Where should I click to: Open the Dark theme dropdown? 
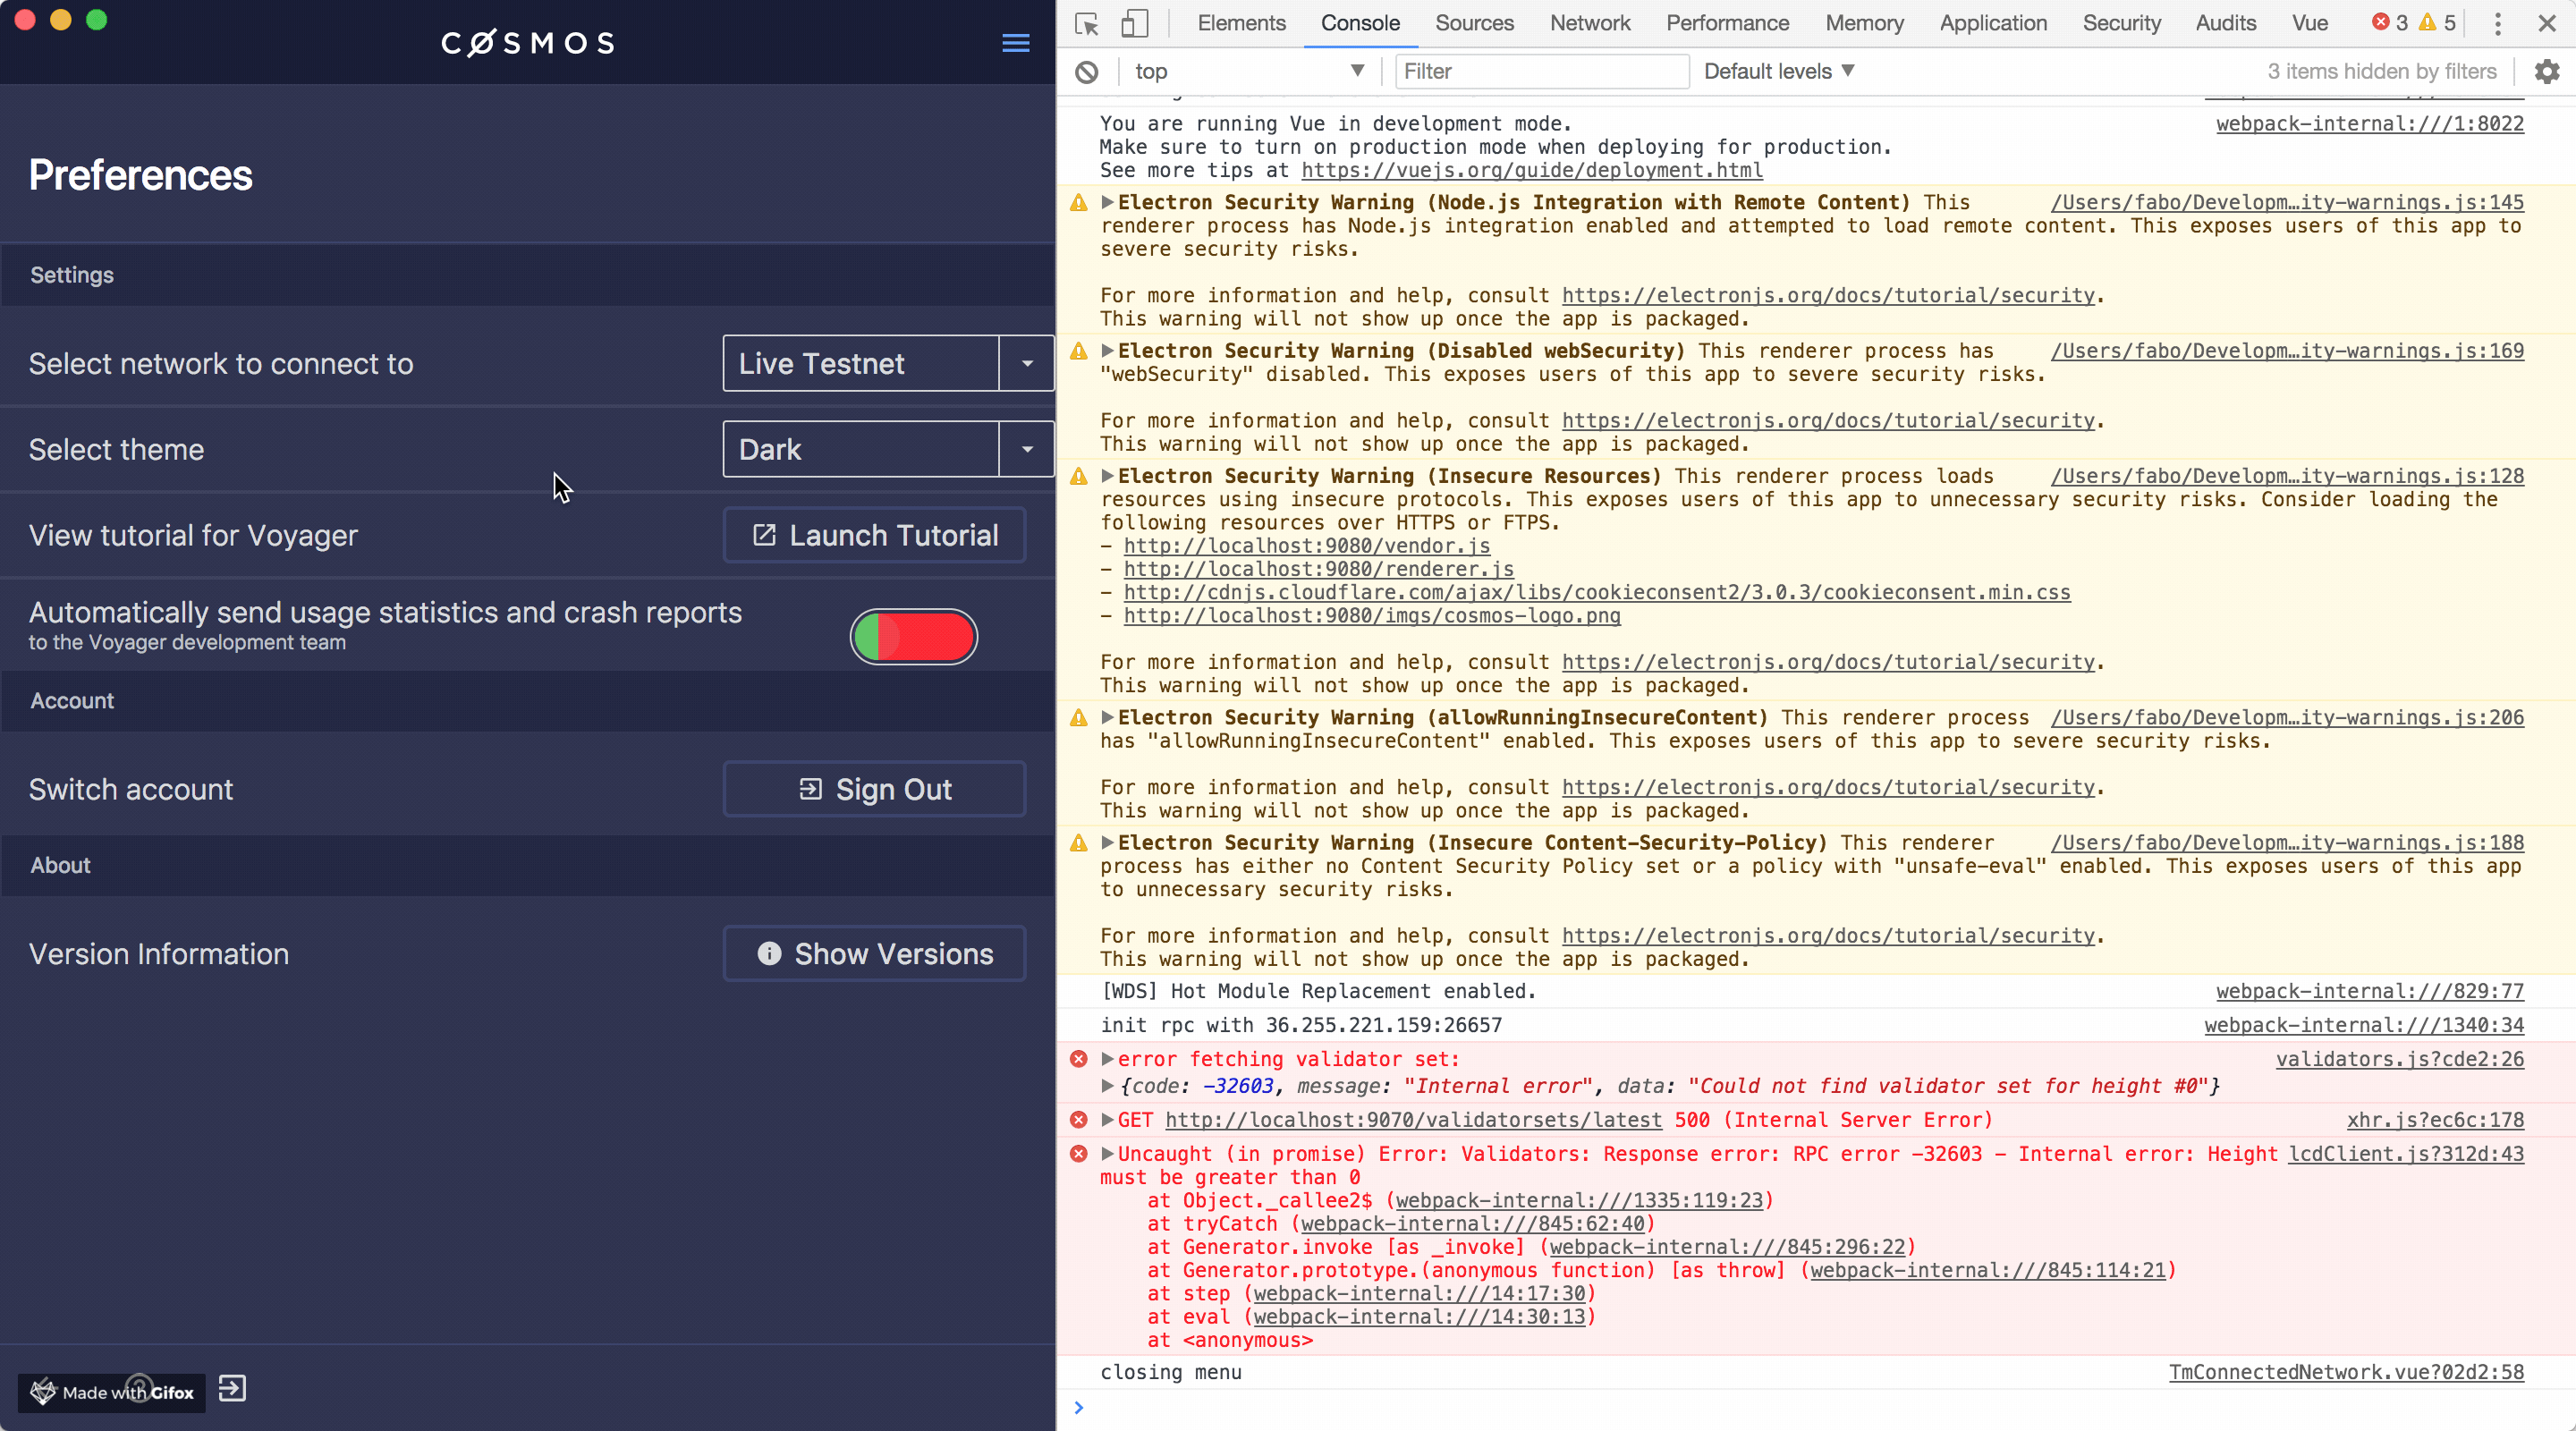(x=888, y=449)
